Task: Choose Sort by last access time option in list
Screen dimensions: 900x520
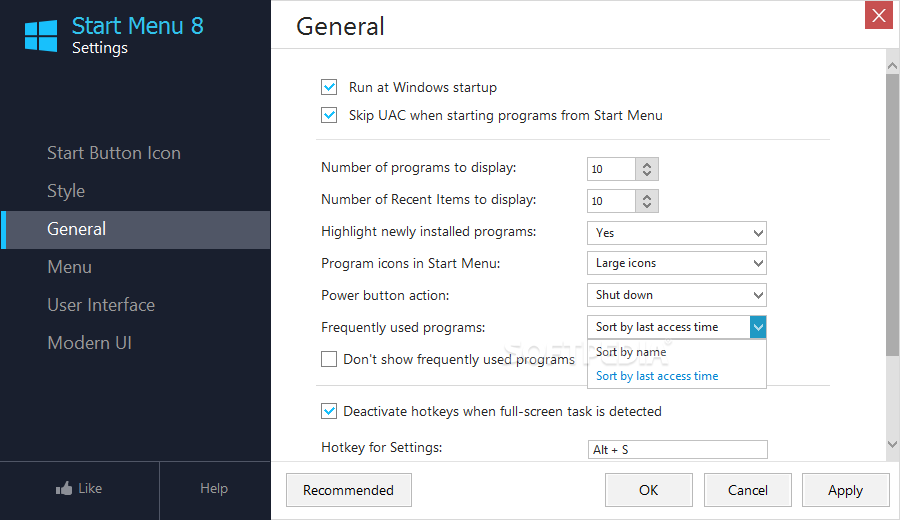Action: (677, 376)
